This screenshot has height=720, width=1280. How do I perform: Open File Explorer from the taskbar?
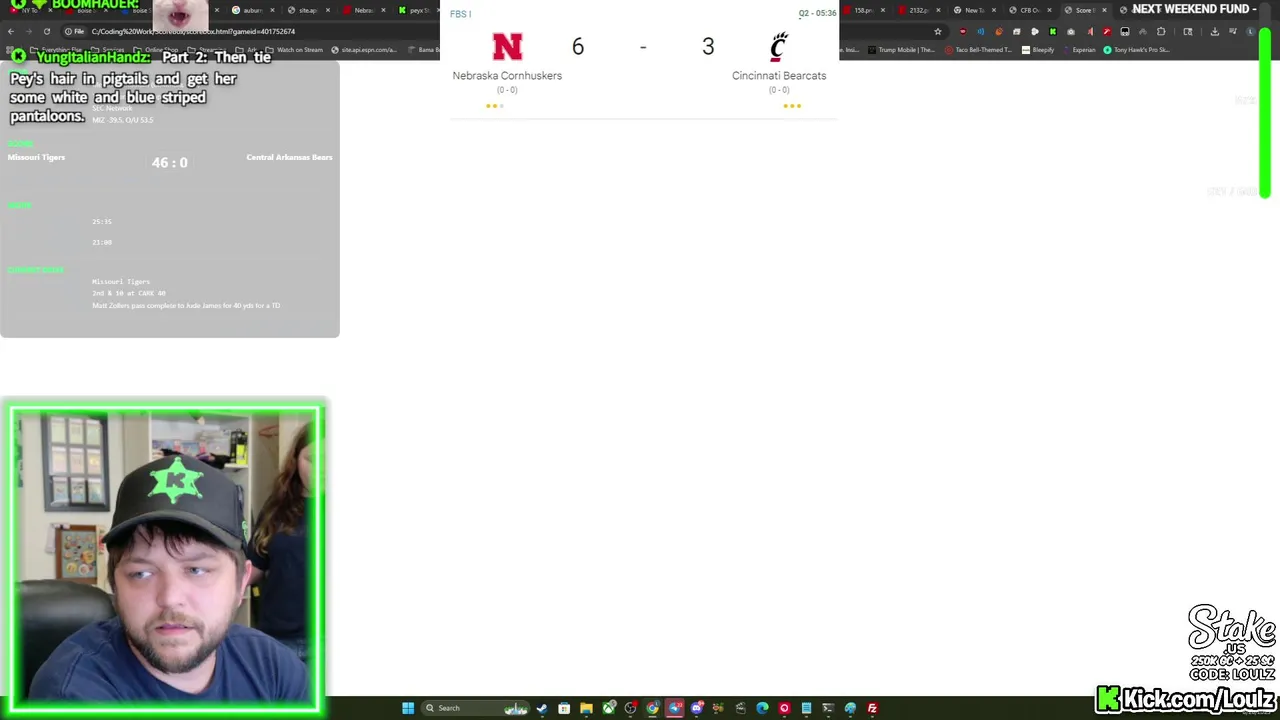pos(586,708)
